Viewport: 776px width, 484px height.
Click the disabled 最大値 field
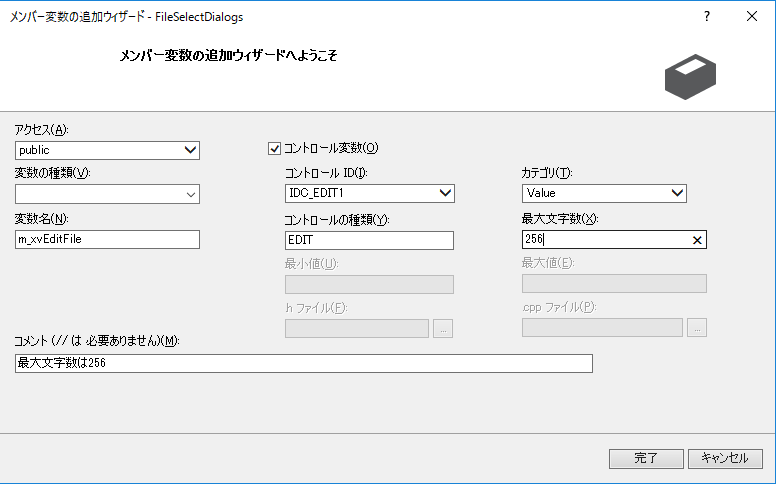(614, 284)
